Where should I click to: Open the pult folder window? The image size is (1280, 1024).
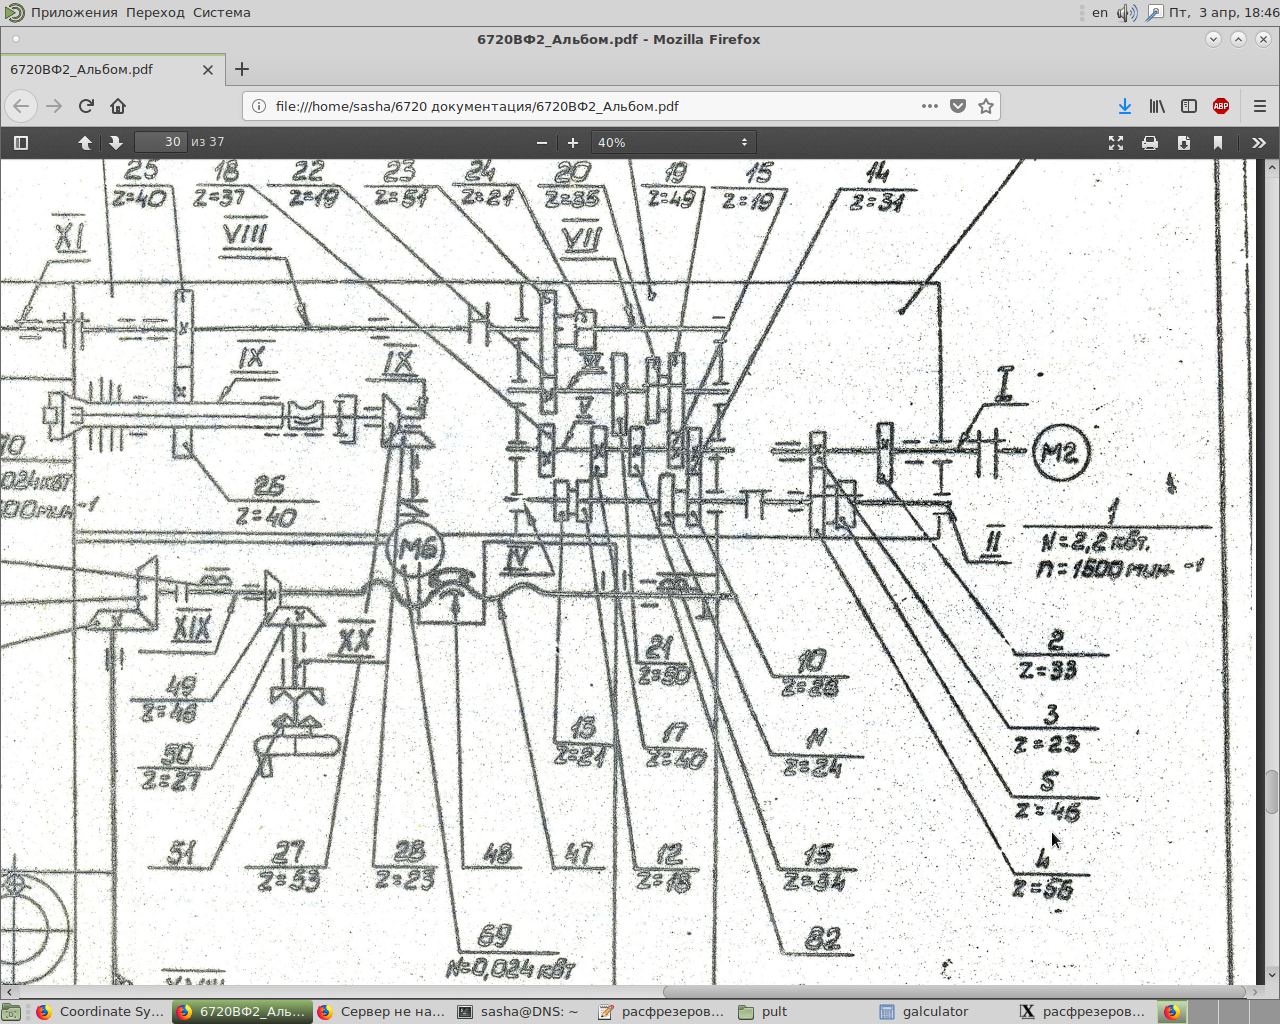pyautogui.click(x=802, y=1012)
